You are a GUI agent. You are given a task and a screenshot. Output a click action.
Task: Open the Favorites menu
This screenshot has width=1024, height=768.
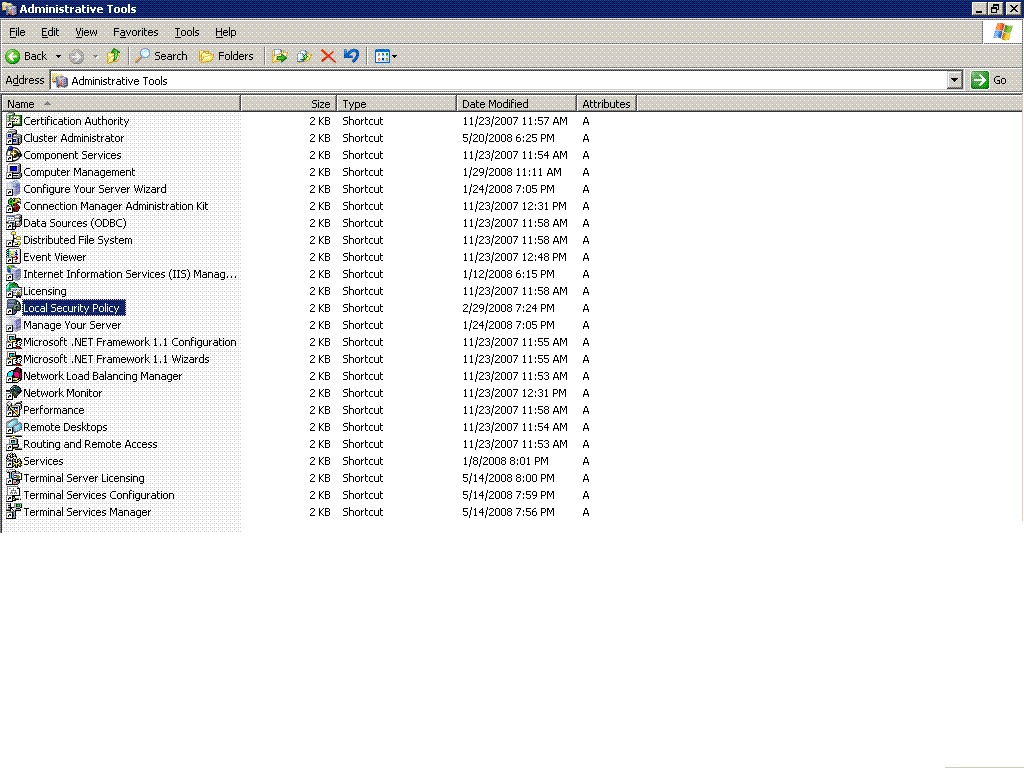point(135,32)
